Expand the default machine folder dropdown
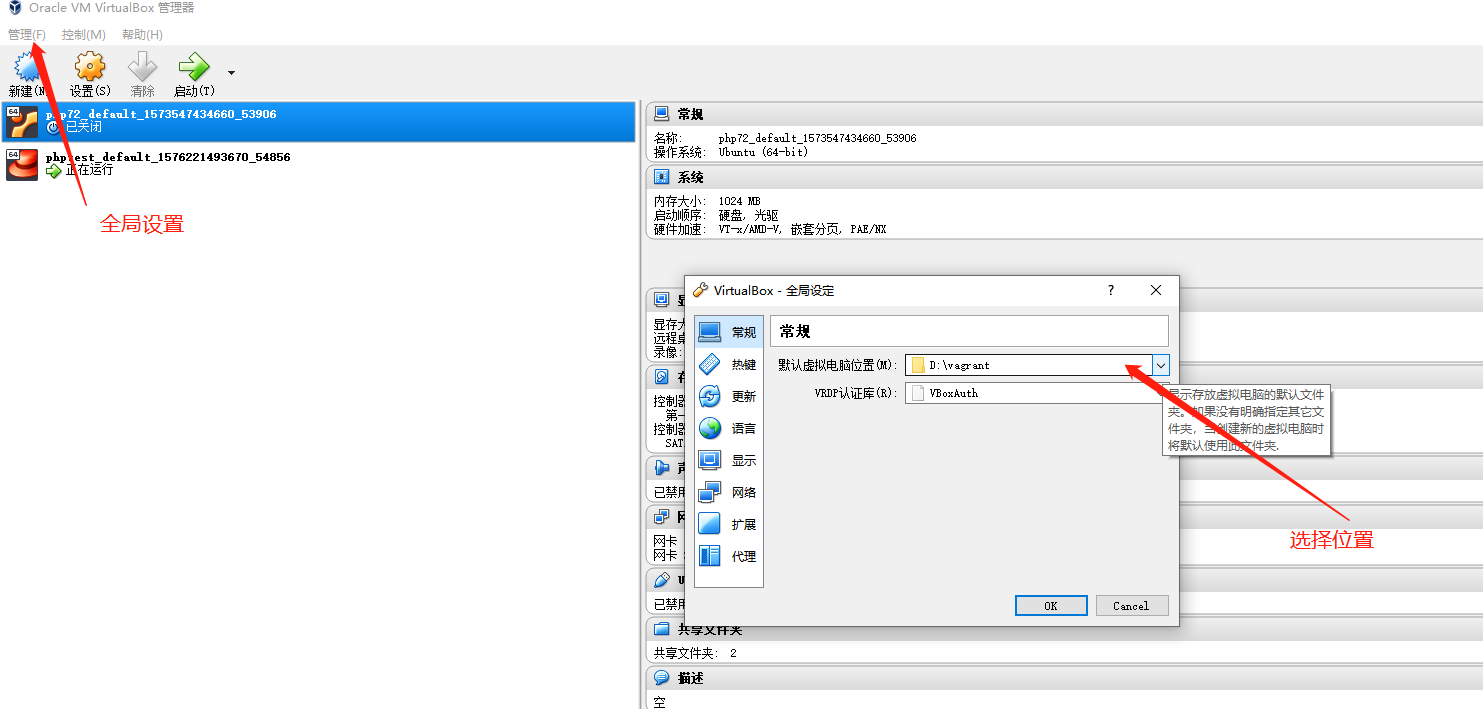This screenshot has height=709, width=1483. 1160,366
